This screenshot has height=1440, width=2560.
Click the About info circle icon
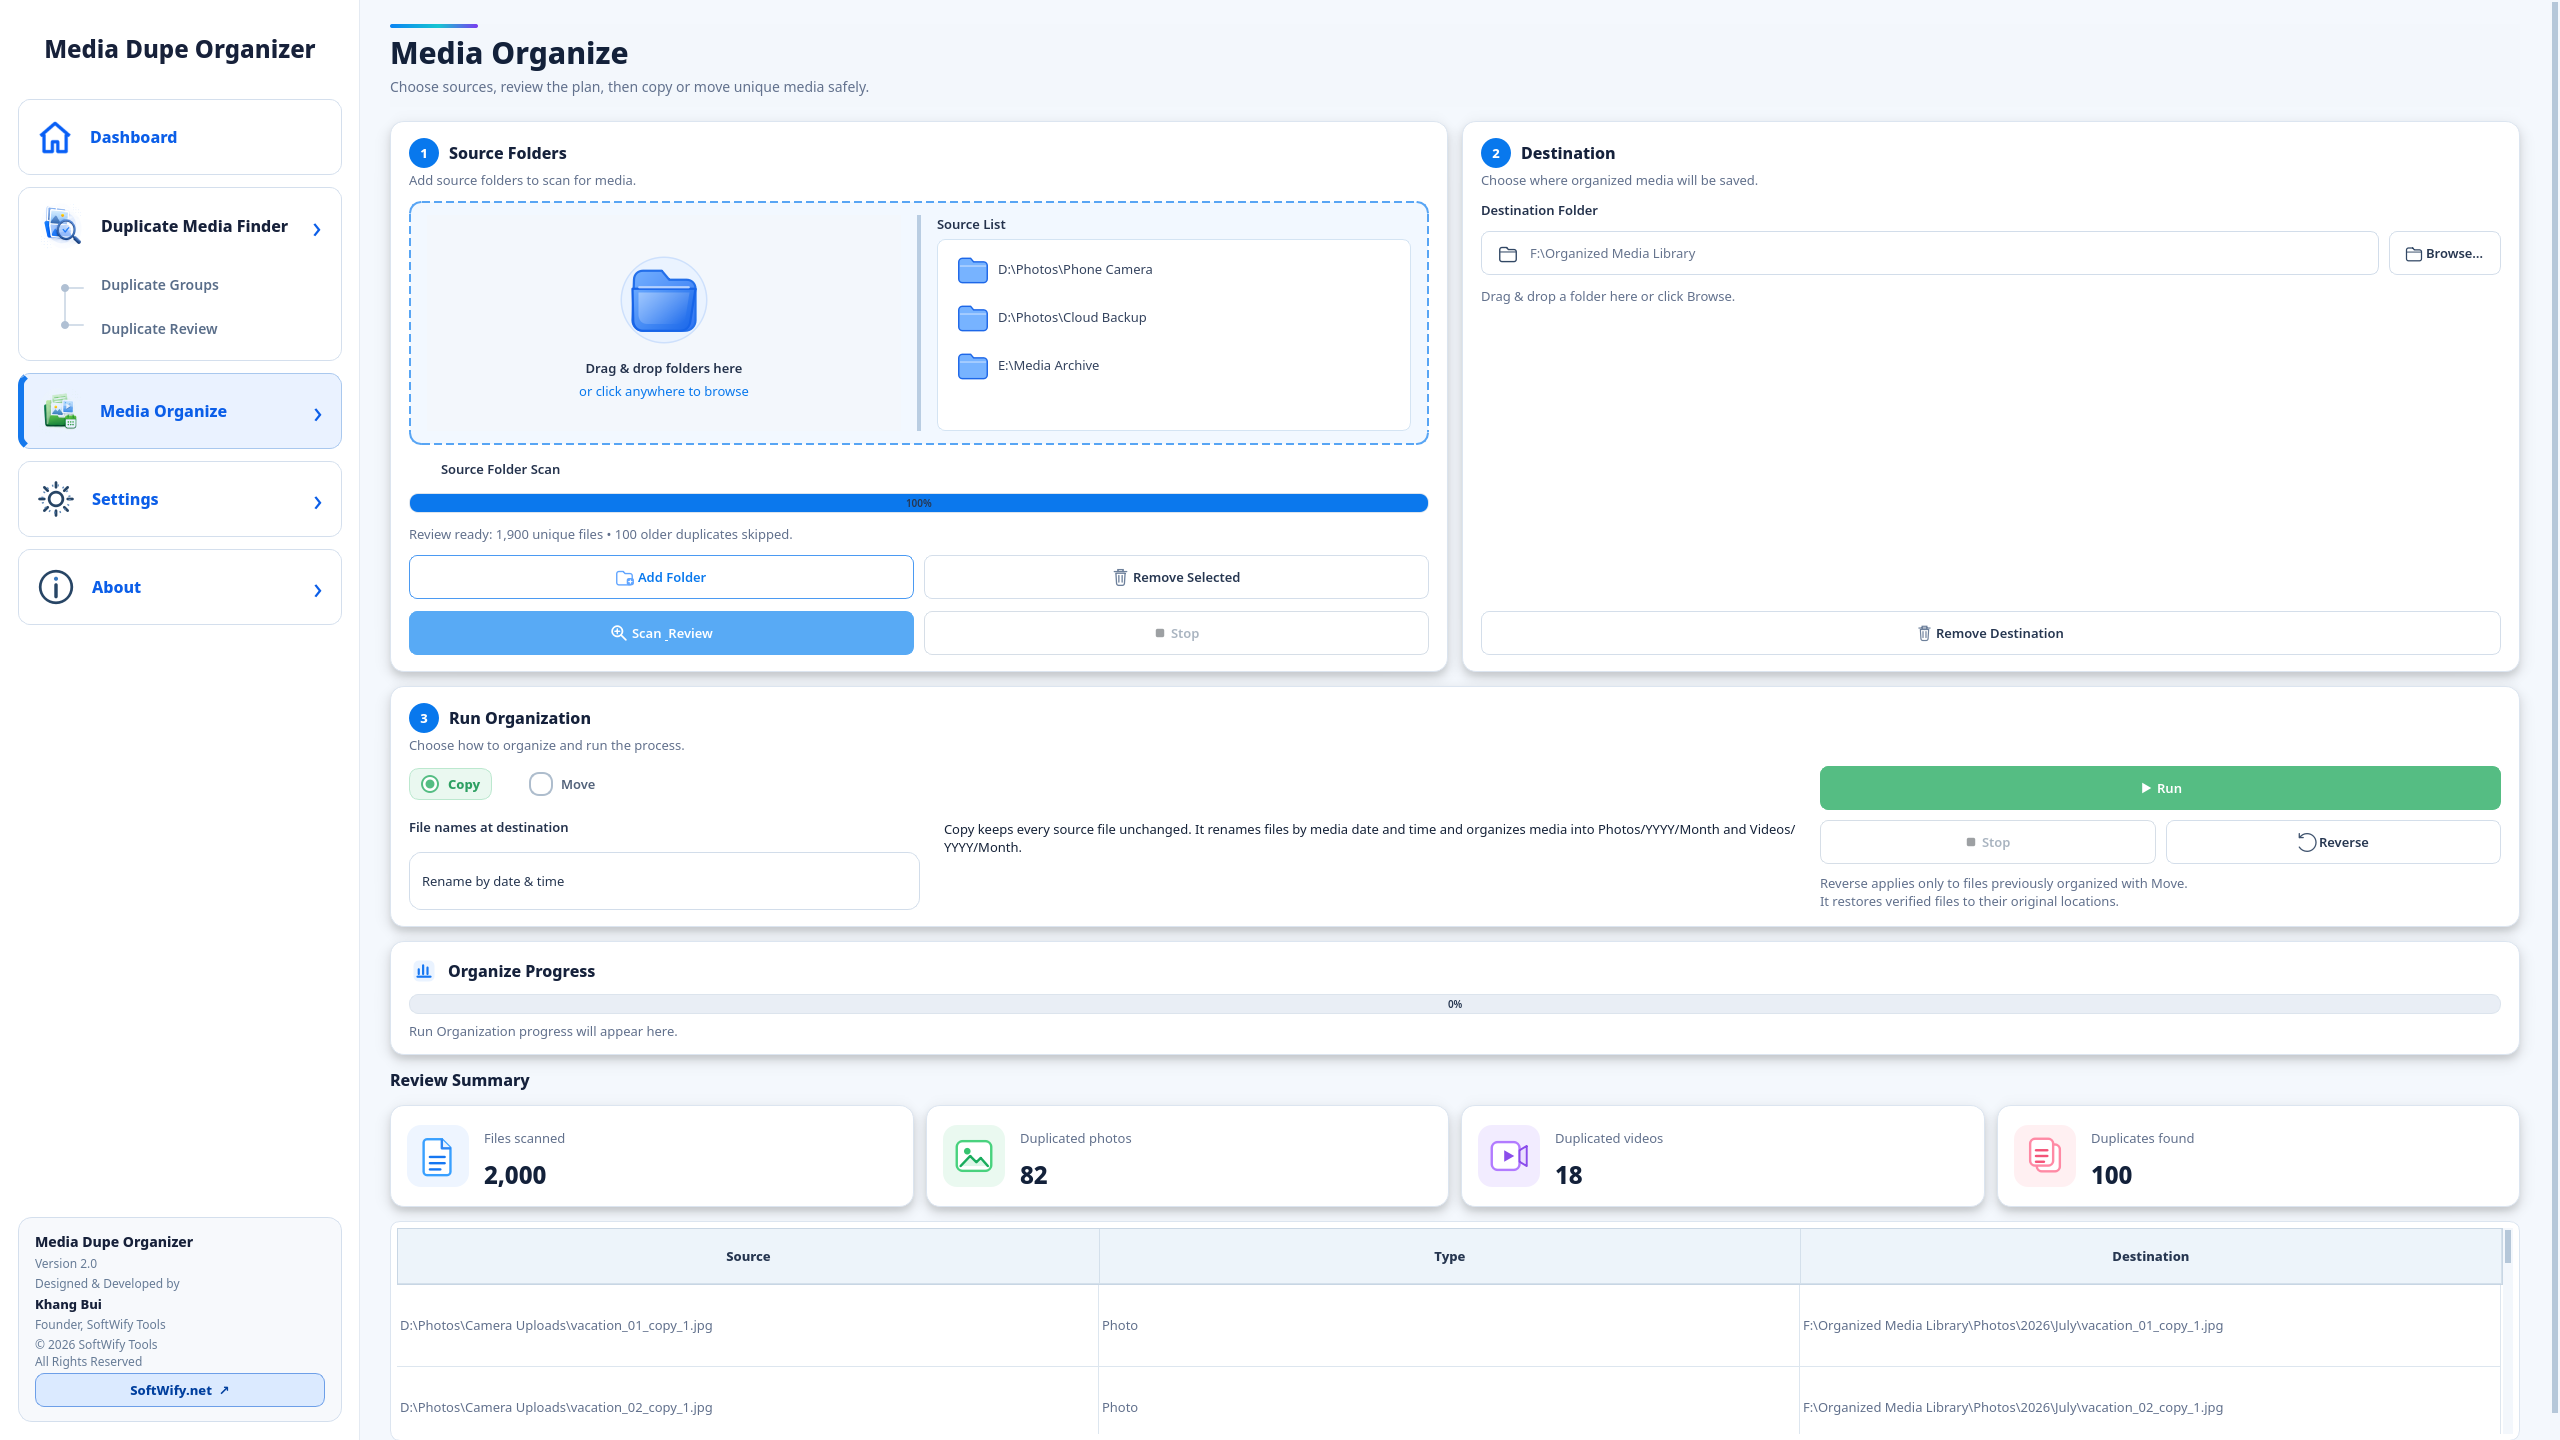click(x=56, y=587)
